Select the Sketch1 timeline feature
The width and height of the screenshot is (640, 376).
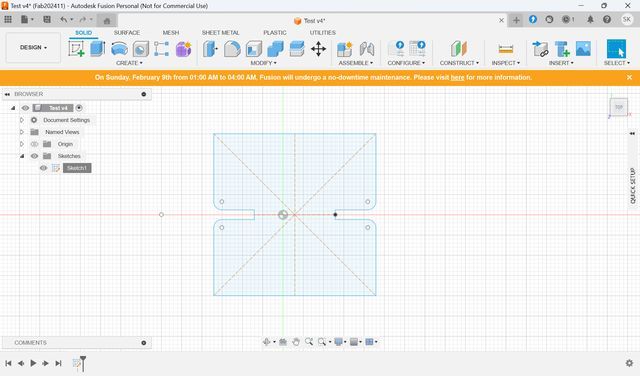76,363
